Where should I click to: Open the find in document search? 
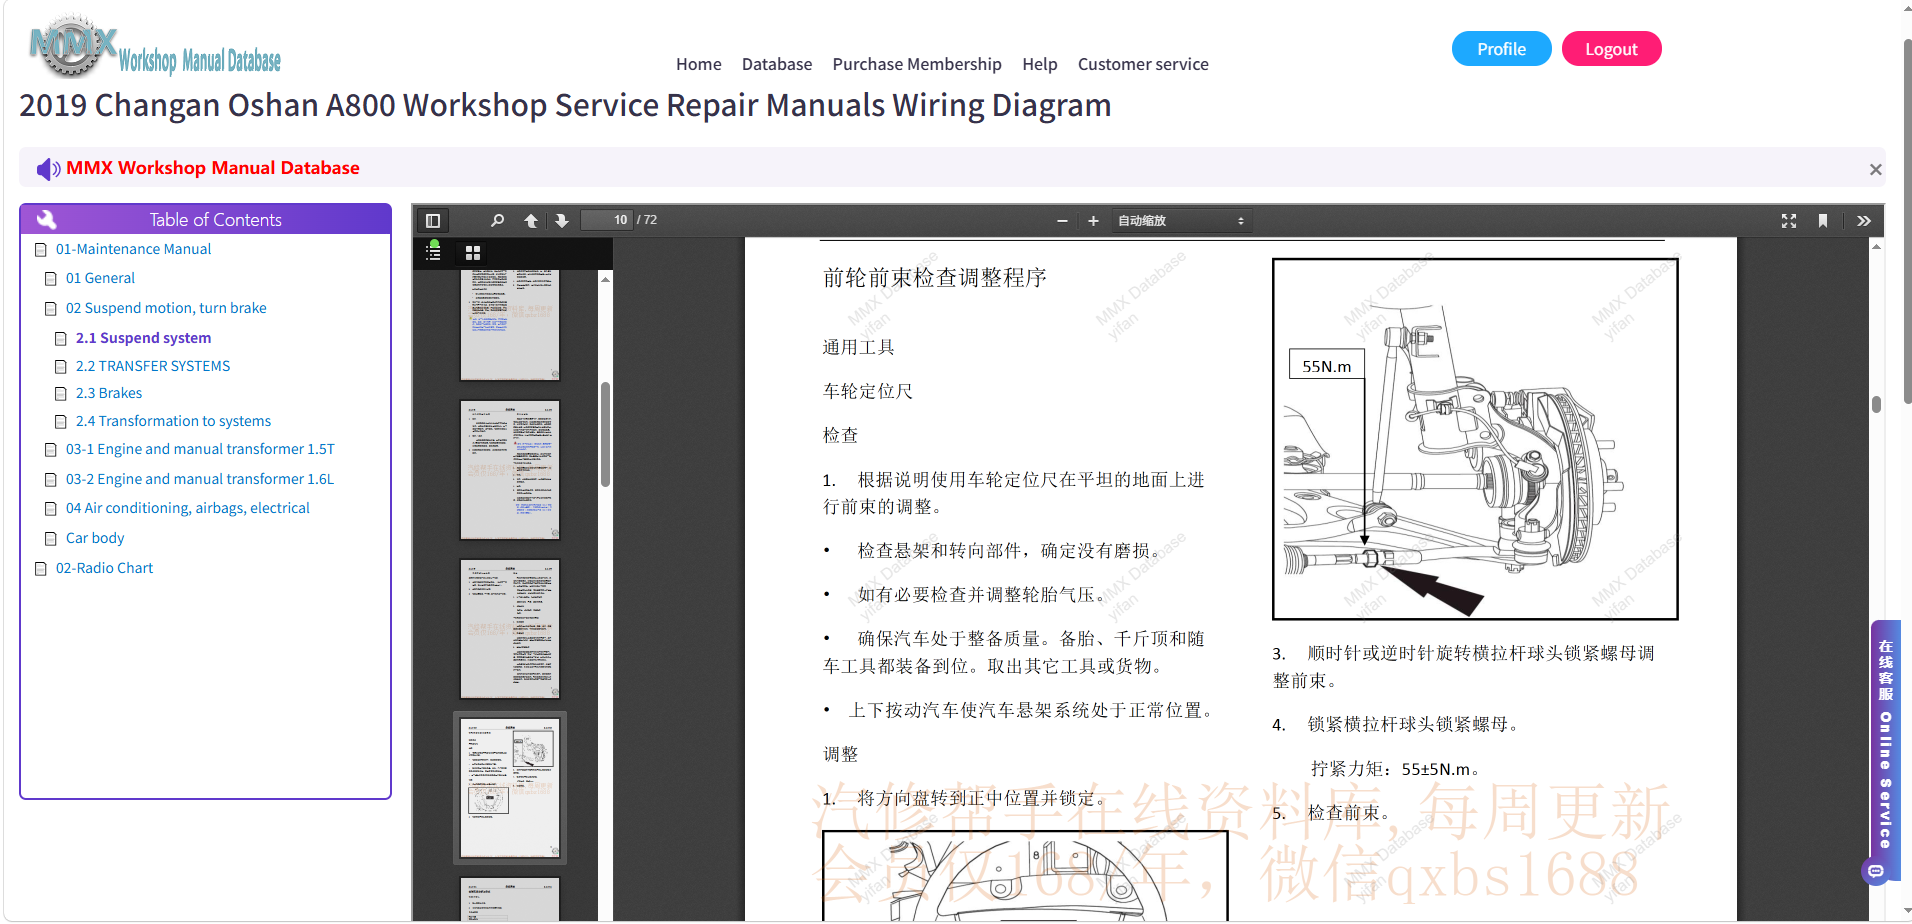(497, 221)
